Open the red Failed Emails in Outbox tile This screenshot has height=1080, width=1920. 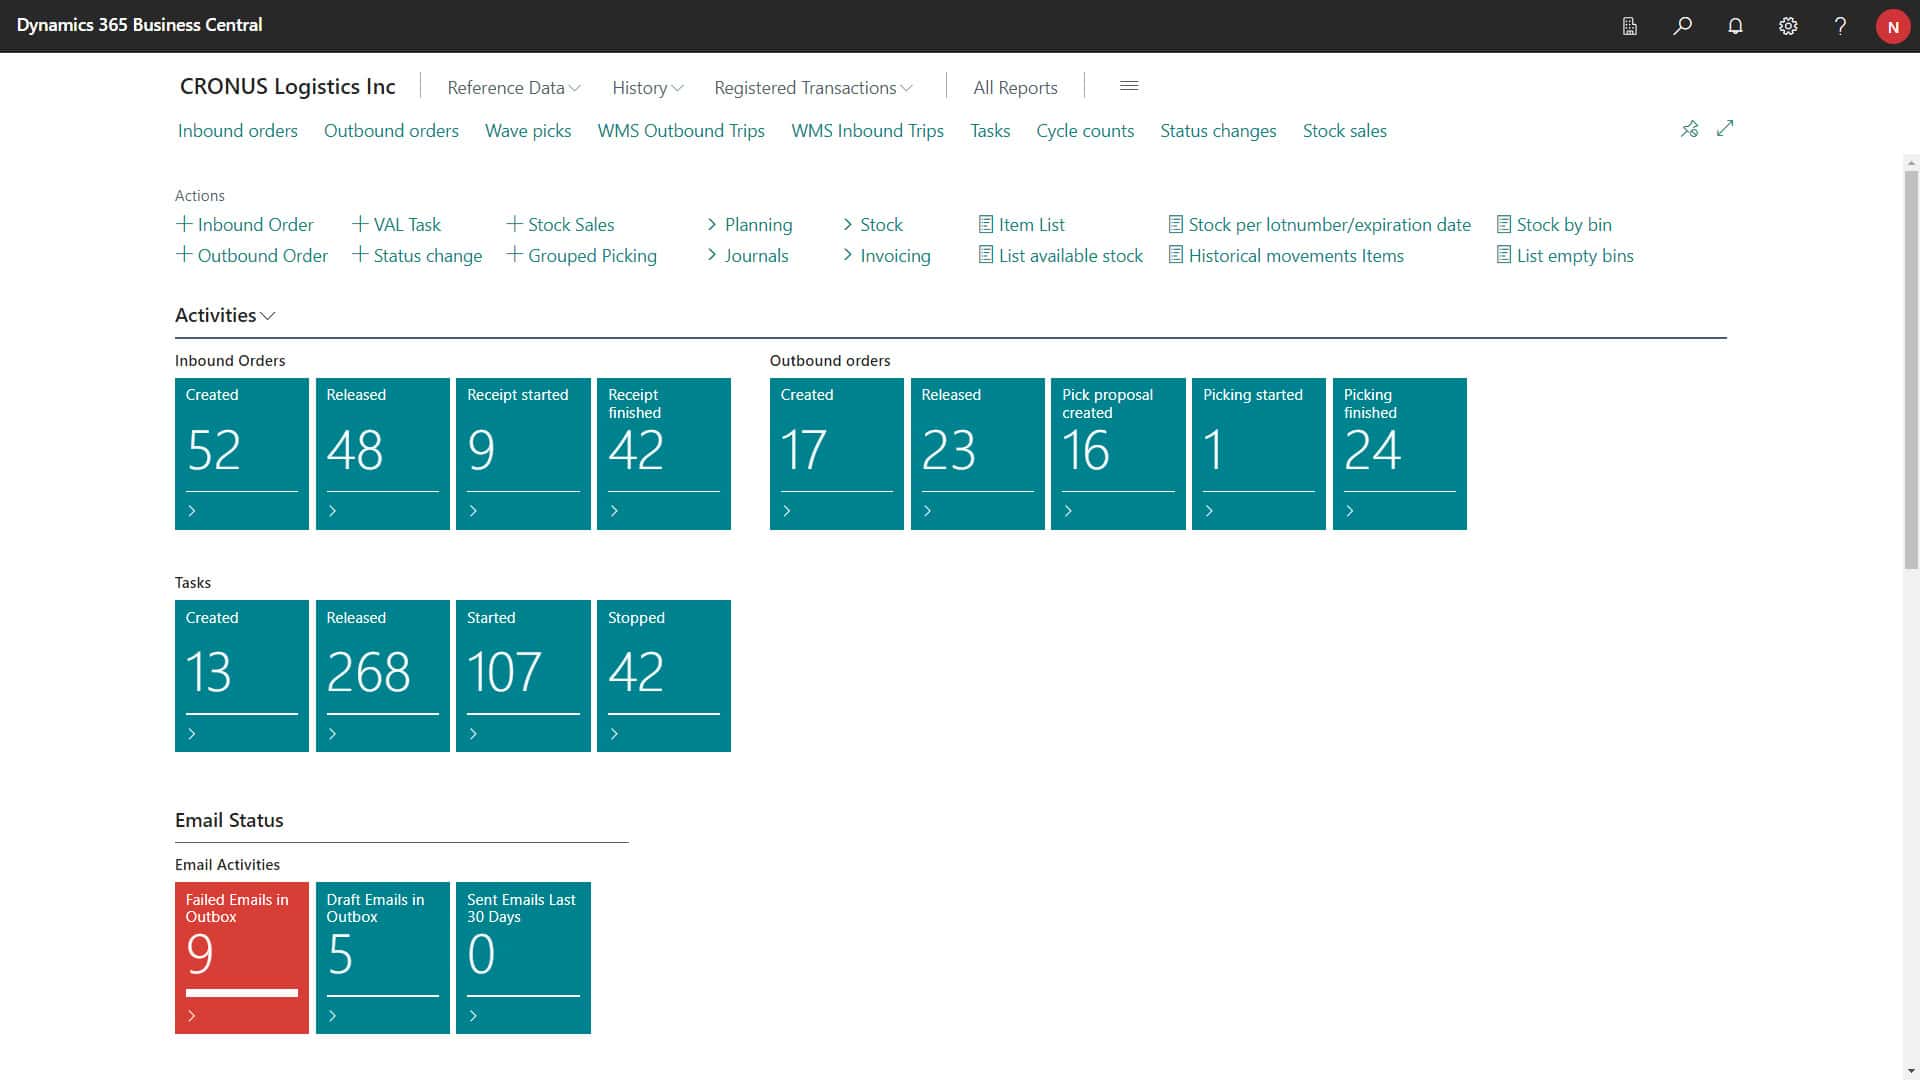(241, 957)
